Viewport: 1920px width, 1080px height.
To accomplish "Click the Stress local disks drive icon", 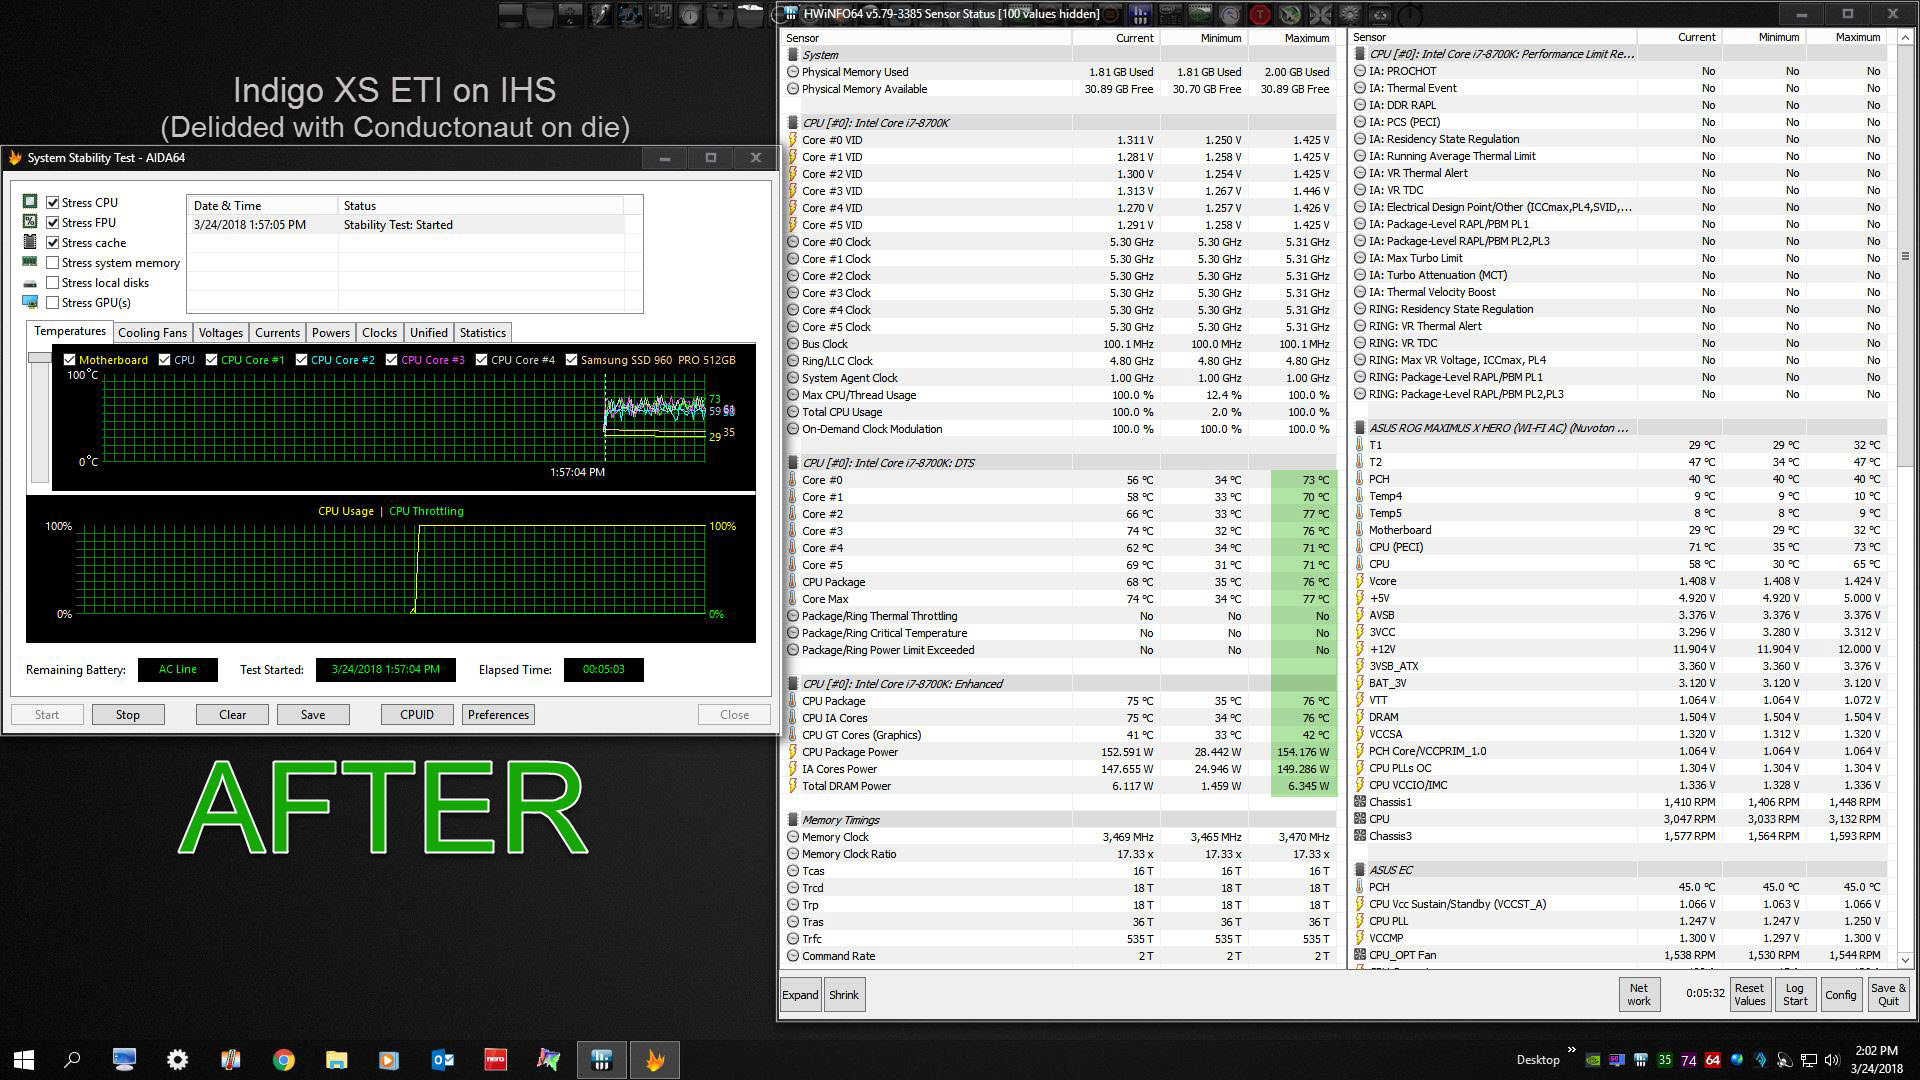I will point(30,283).
